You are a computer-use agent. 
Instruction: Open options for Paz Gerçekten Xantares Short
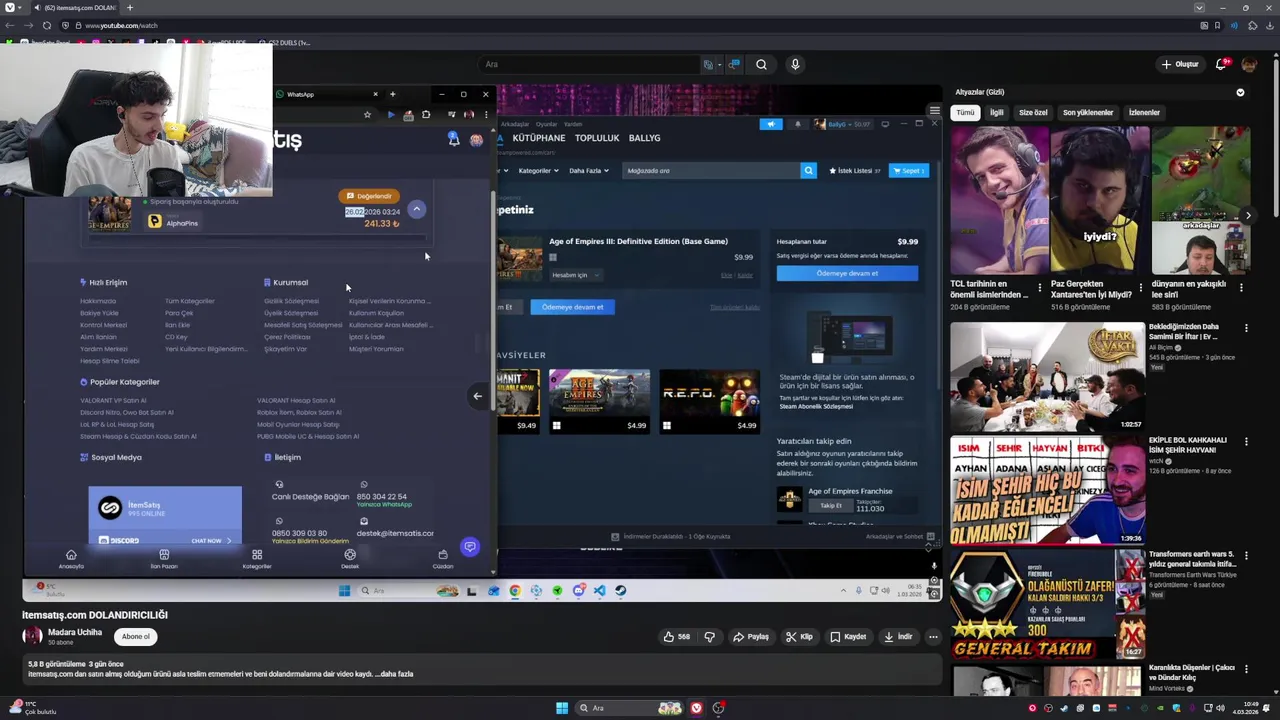pyautogui.click(x=1140, y=288)
